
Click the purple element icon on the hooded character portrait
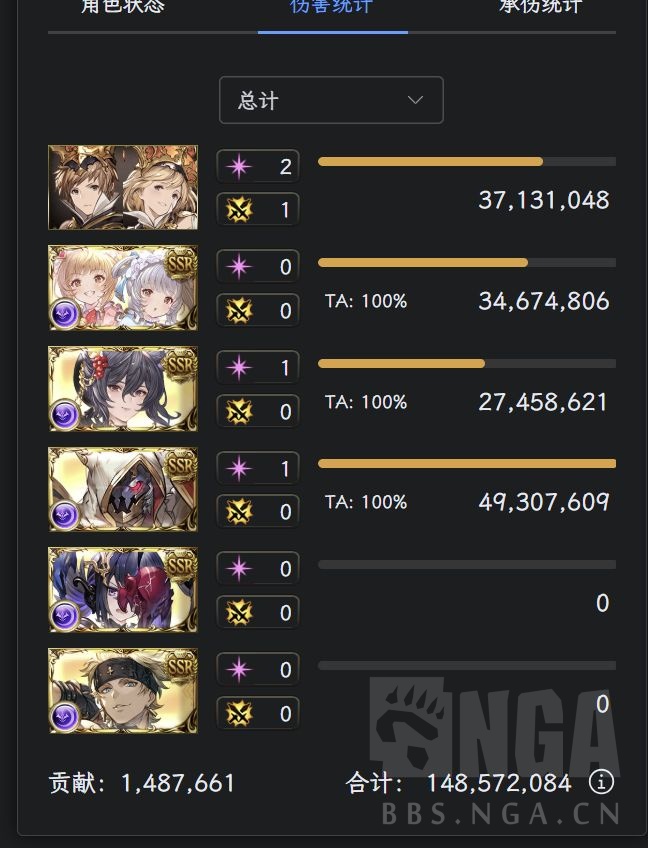pos(65,515)
